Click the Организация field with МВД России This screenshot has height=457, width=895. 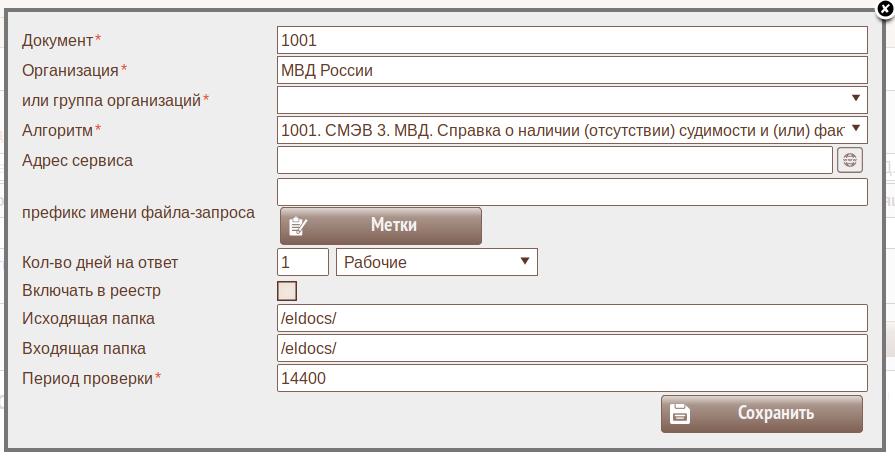[572, 70]
